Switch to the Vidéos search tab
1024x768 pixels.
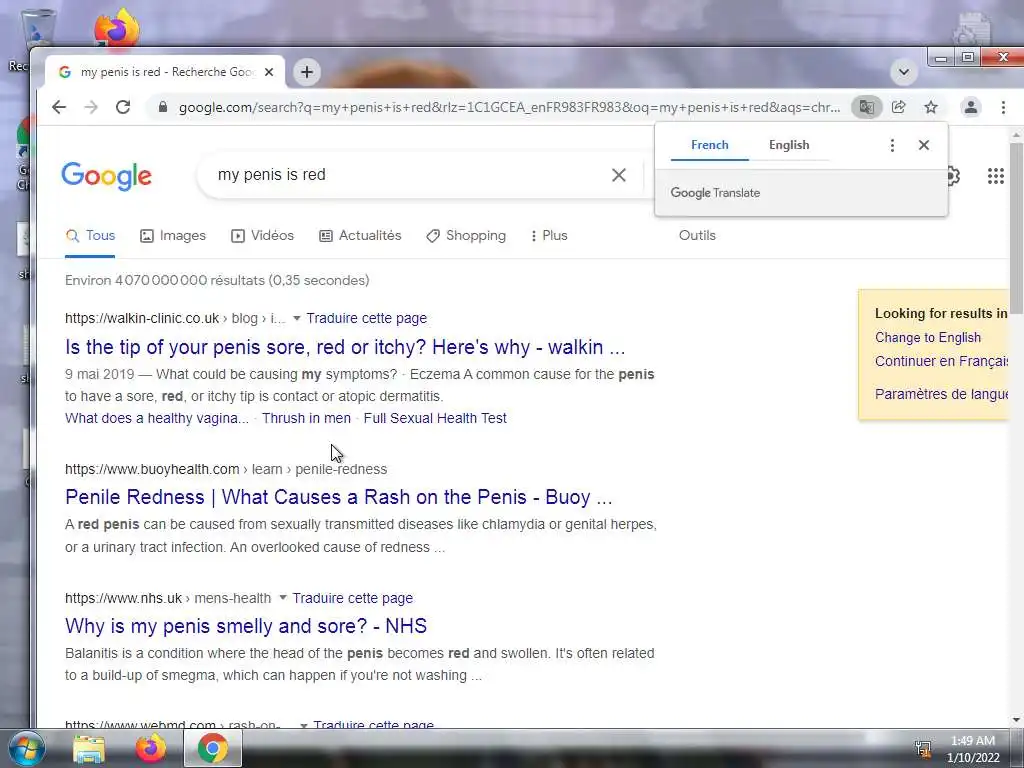[x=263, y=236]
